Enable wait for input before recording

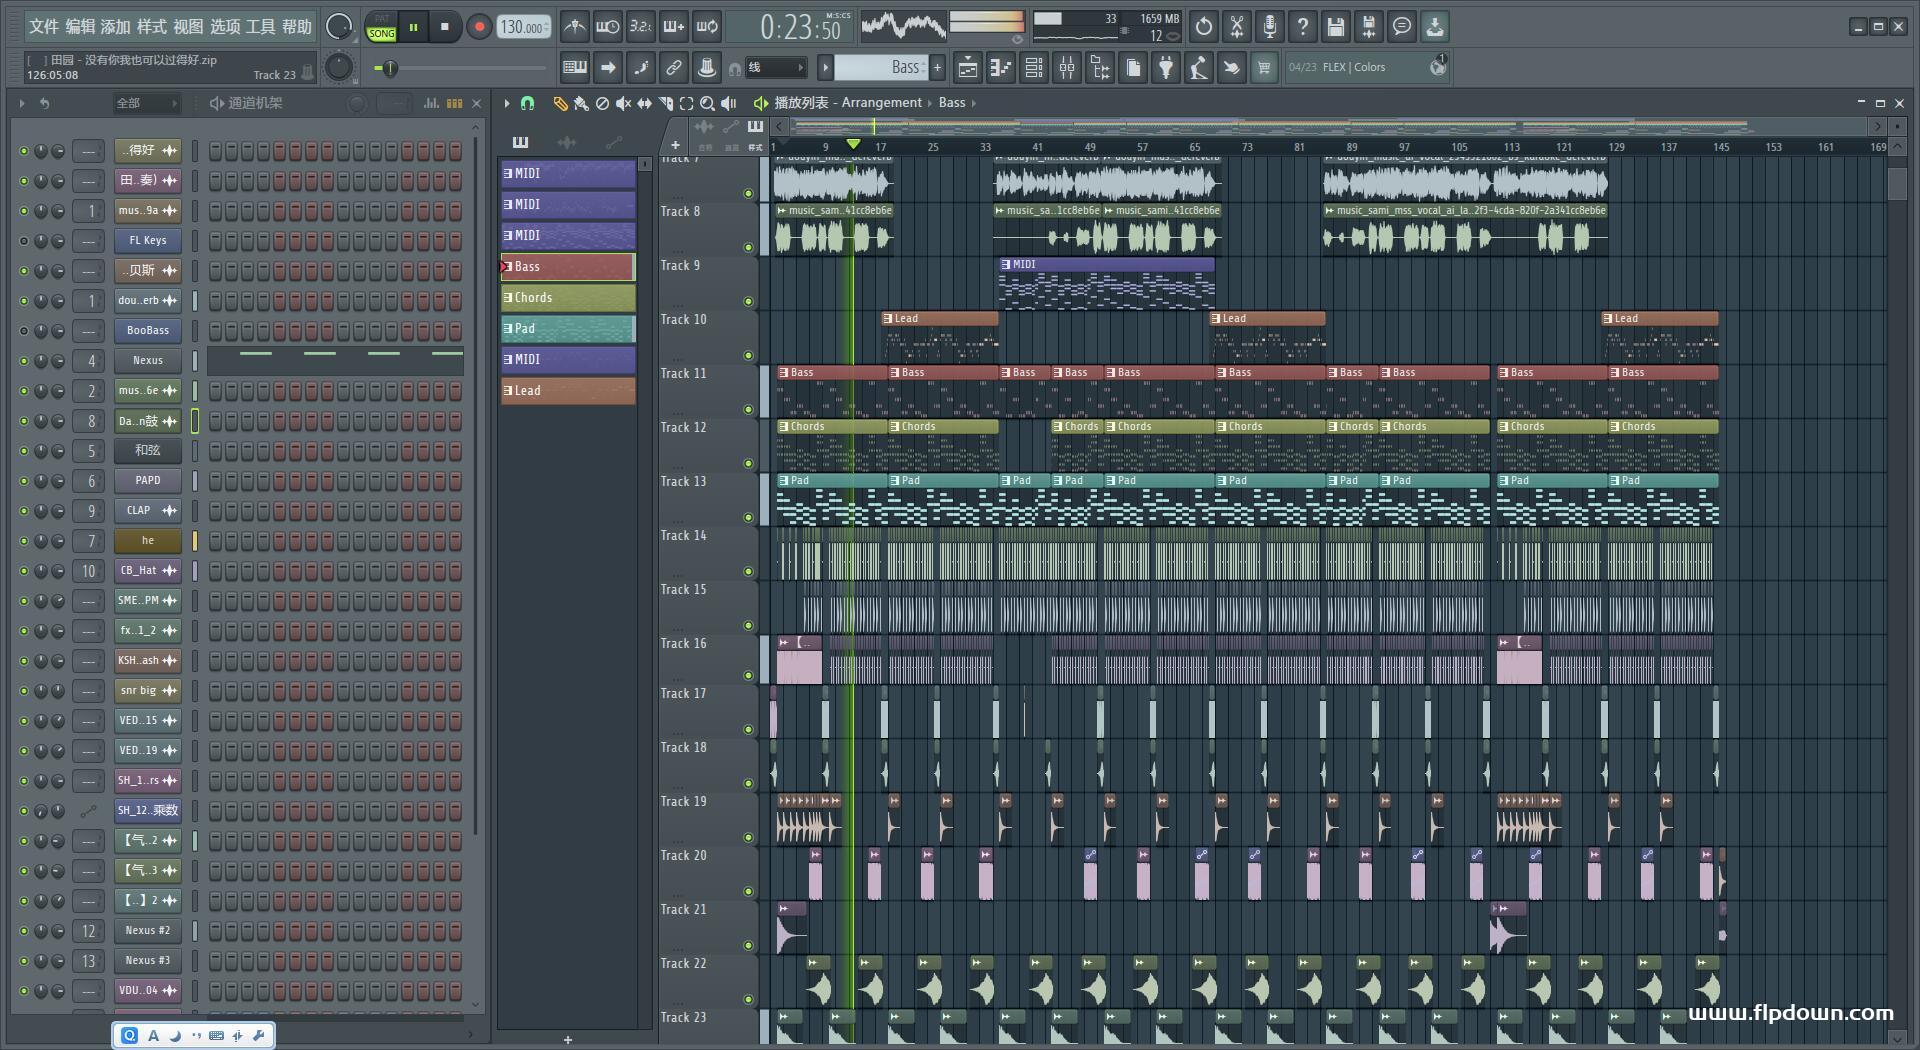pyautogui.click(x=607, y=27)
